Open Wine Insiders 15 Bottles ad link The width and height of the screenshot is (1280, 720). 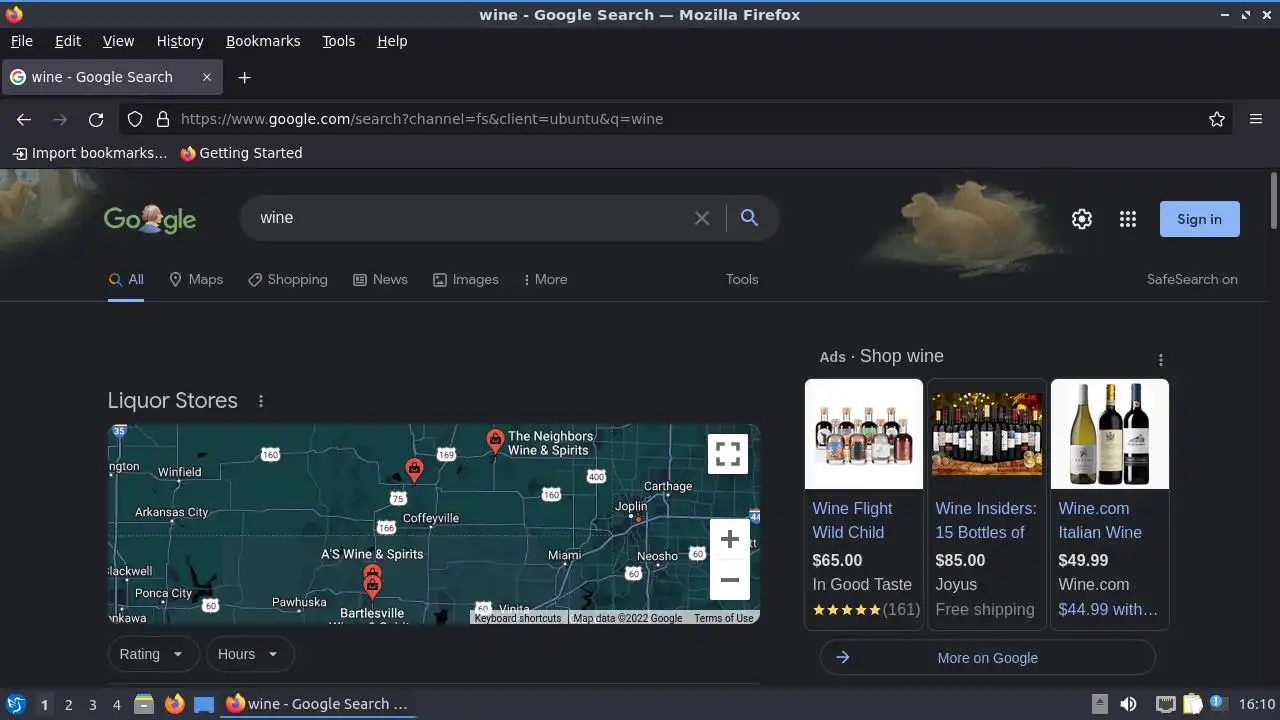coord(986,520)
